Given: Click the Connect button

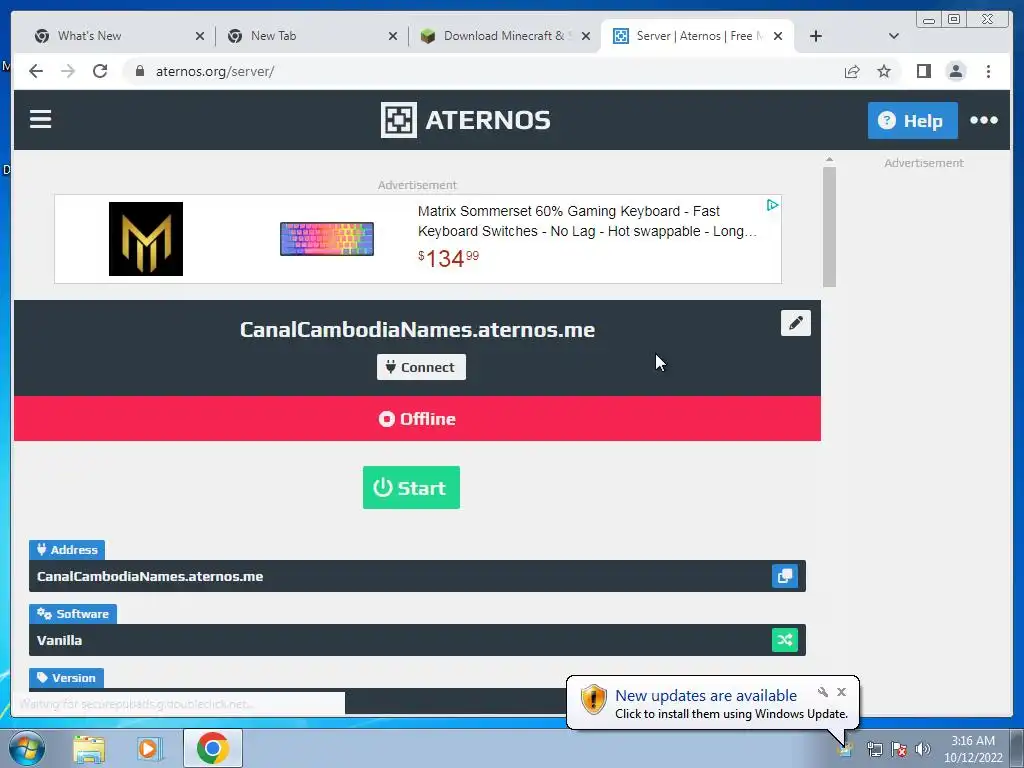Looking at the screenshot, I should pos(421,367).
